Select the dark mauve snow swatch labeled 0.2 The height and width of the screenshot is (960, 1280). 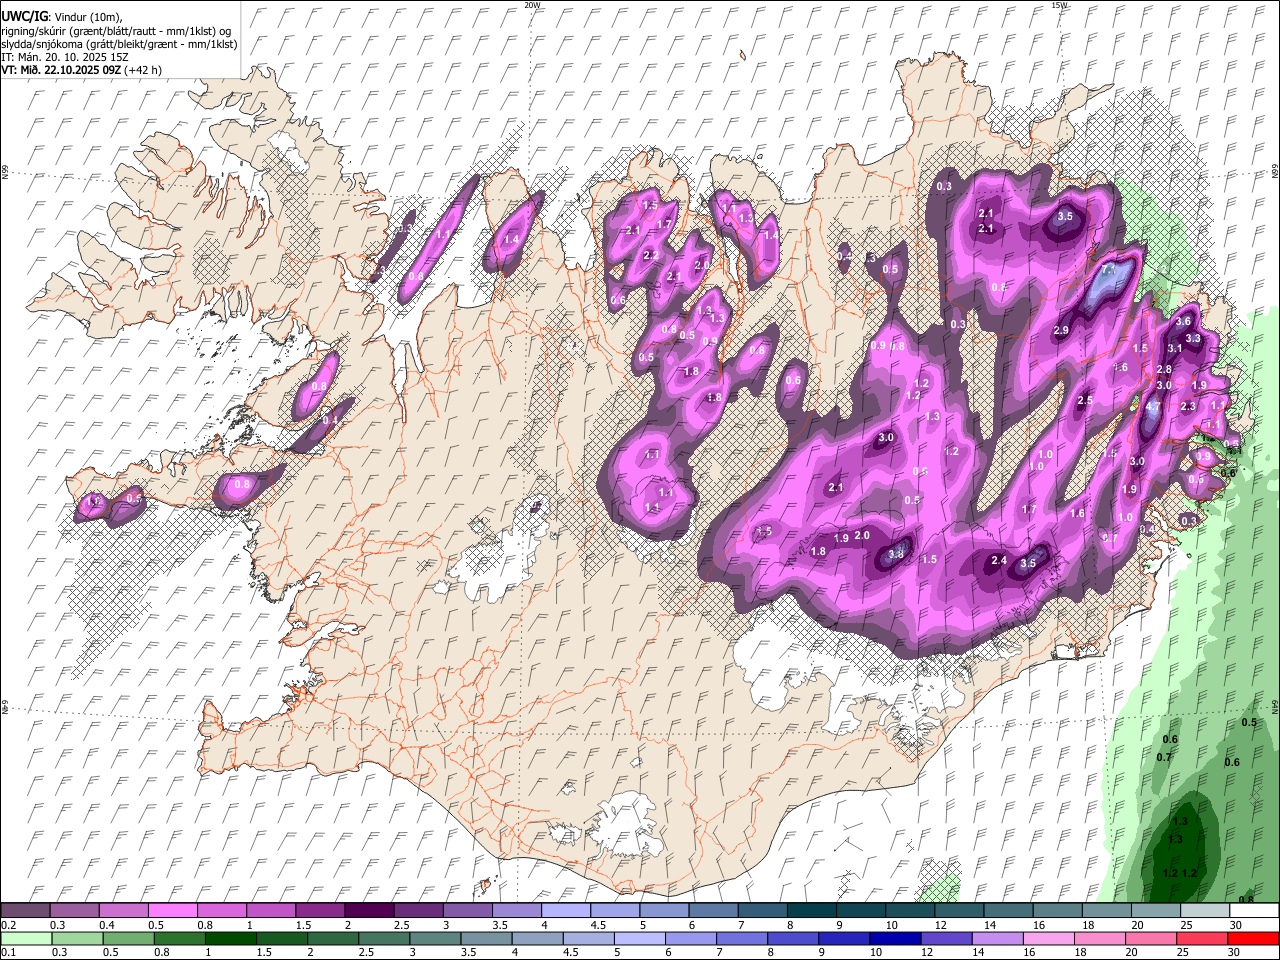[25, 911]
